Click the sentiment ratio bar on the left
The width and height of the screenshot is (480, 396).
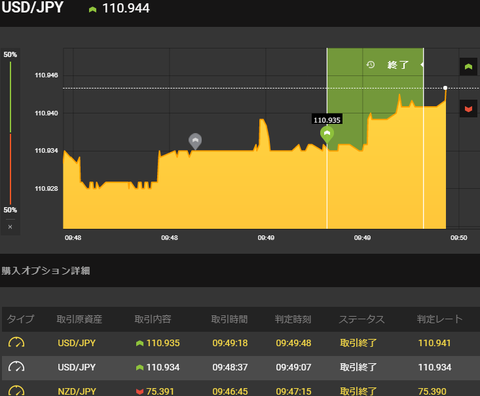coord(10,133)
